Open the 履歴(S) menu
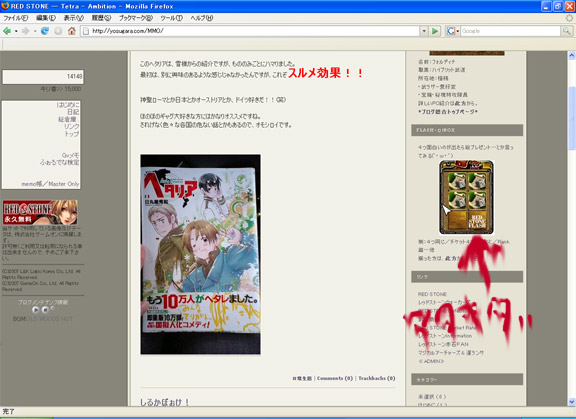Screen dimensions: 576x419 101,18
